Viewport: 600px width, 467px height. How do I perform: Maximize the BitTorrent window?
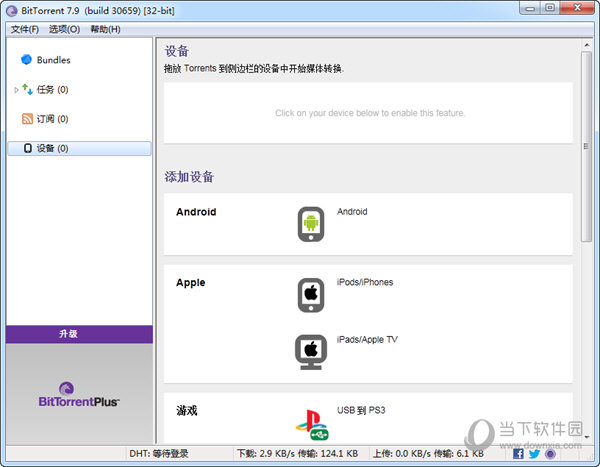550,8
